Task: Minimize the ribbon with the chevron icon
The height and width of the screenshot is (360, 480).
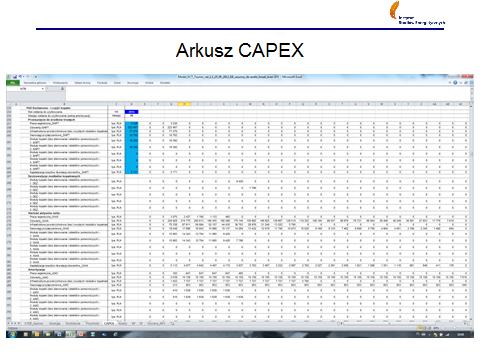Action: tap(450, 82)
